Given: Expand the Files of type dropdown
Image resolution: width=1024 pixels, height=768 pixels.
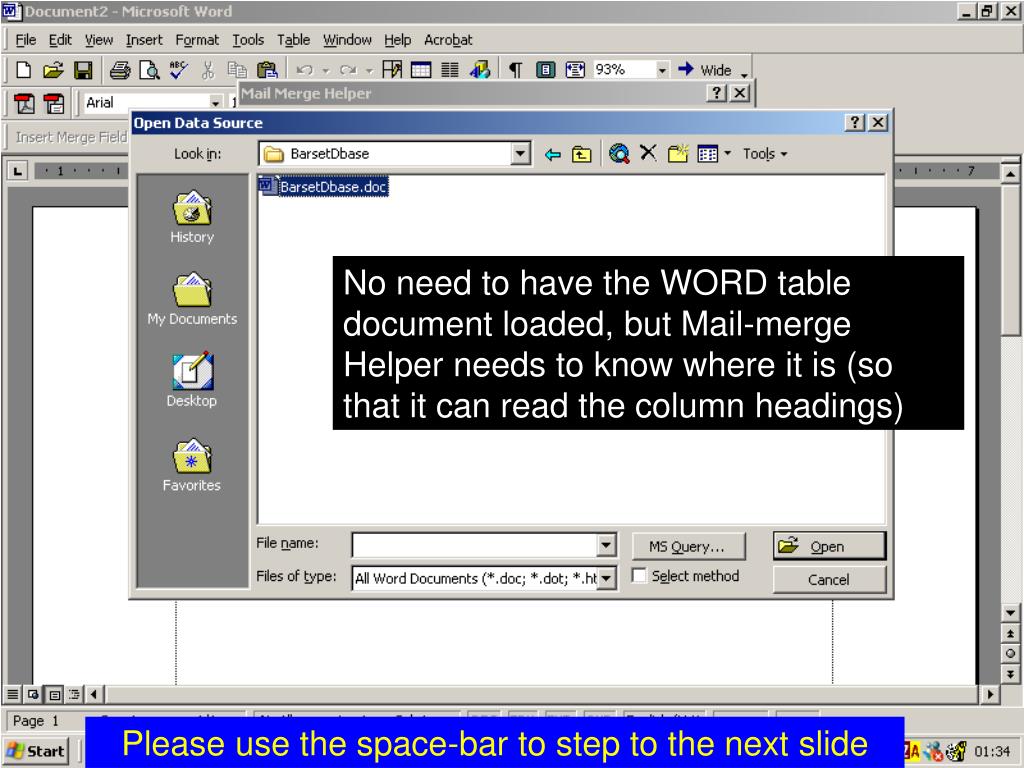Looking at the screenshot, I should coord(607,578).
